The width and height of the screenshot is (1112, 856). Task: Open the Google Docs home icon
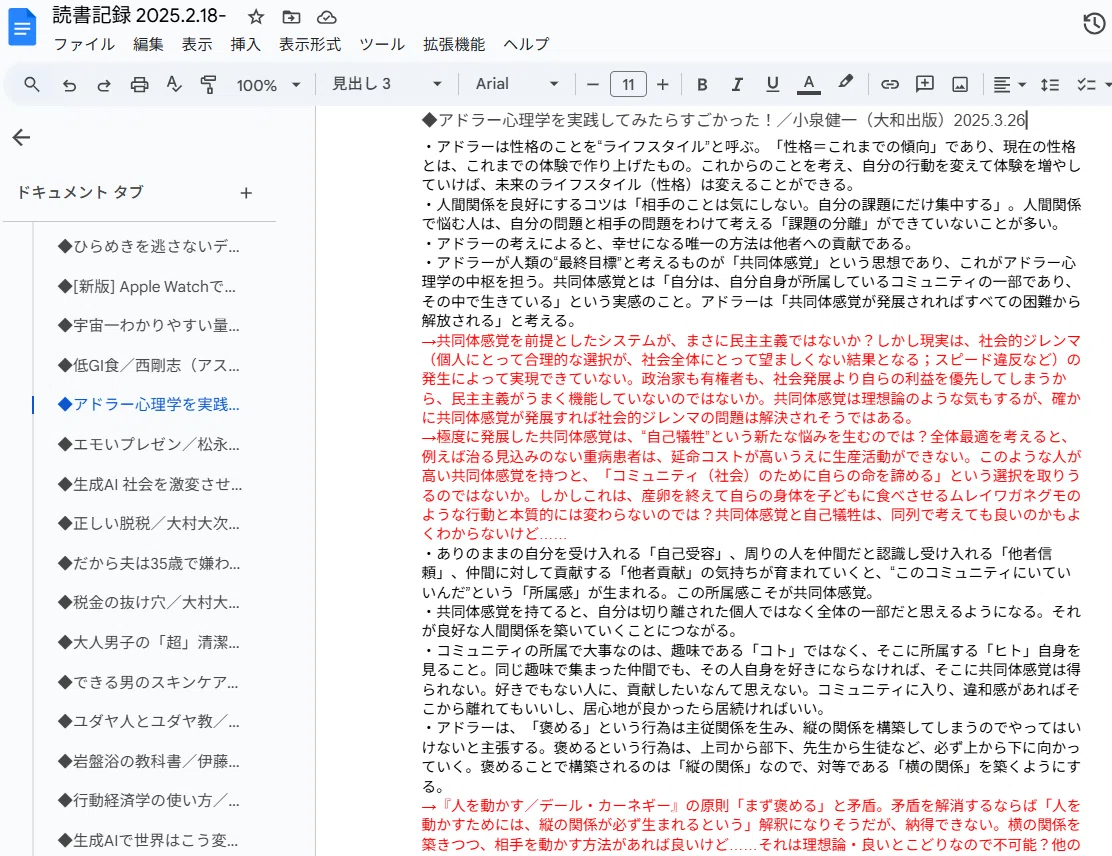point(22,27)
